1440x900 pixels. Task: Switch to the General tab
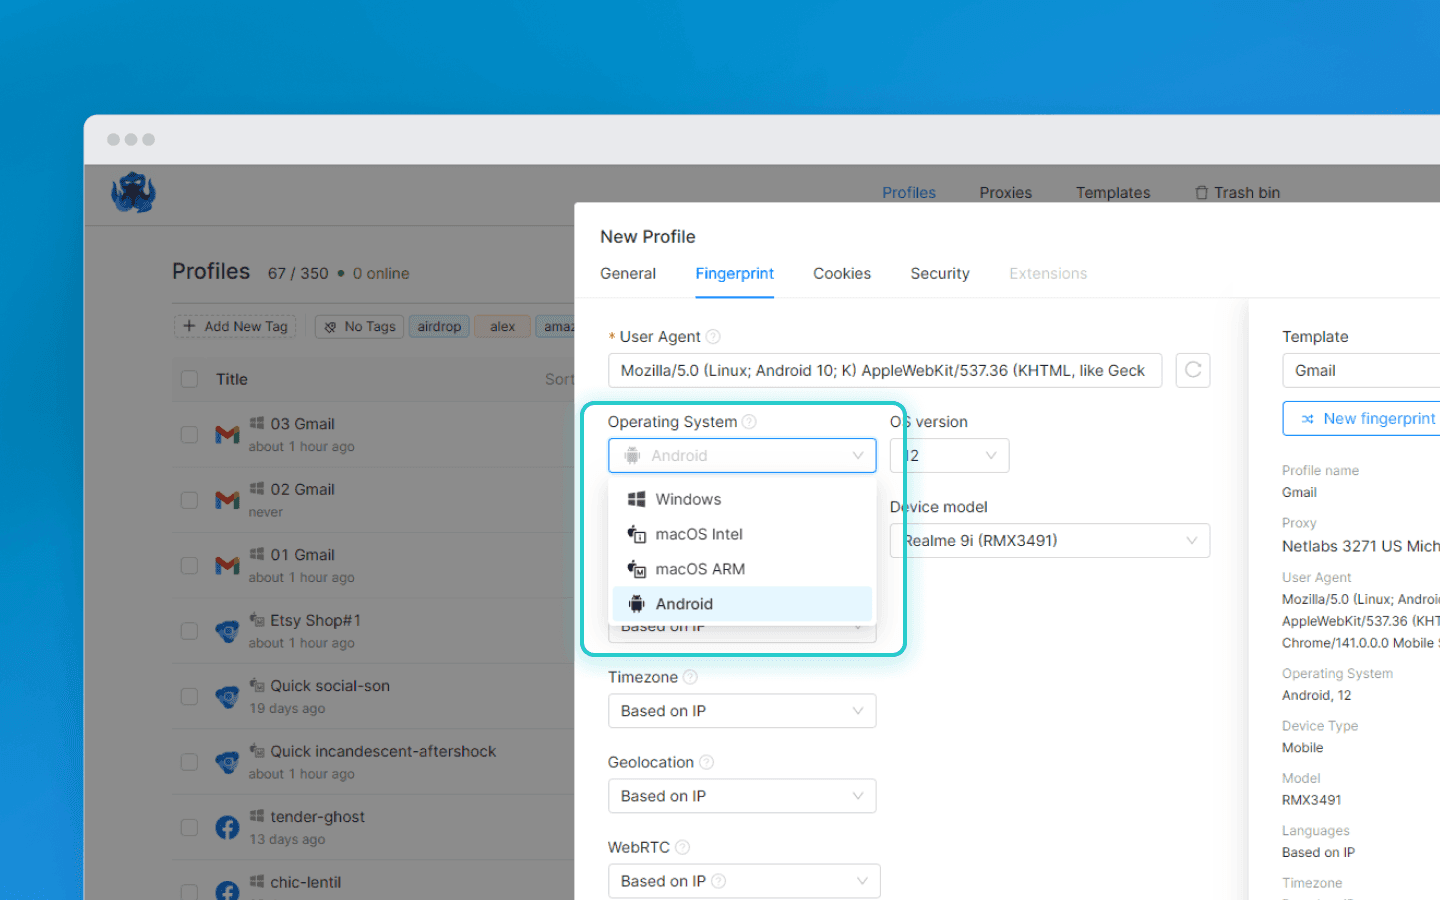(x=628, y=273)
